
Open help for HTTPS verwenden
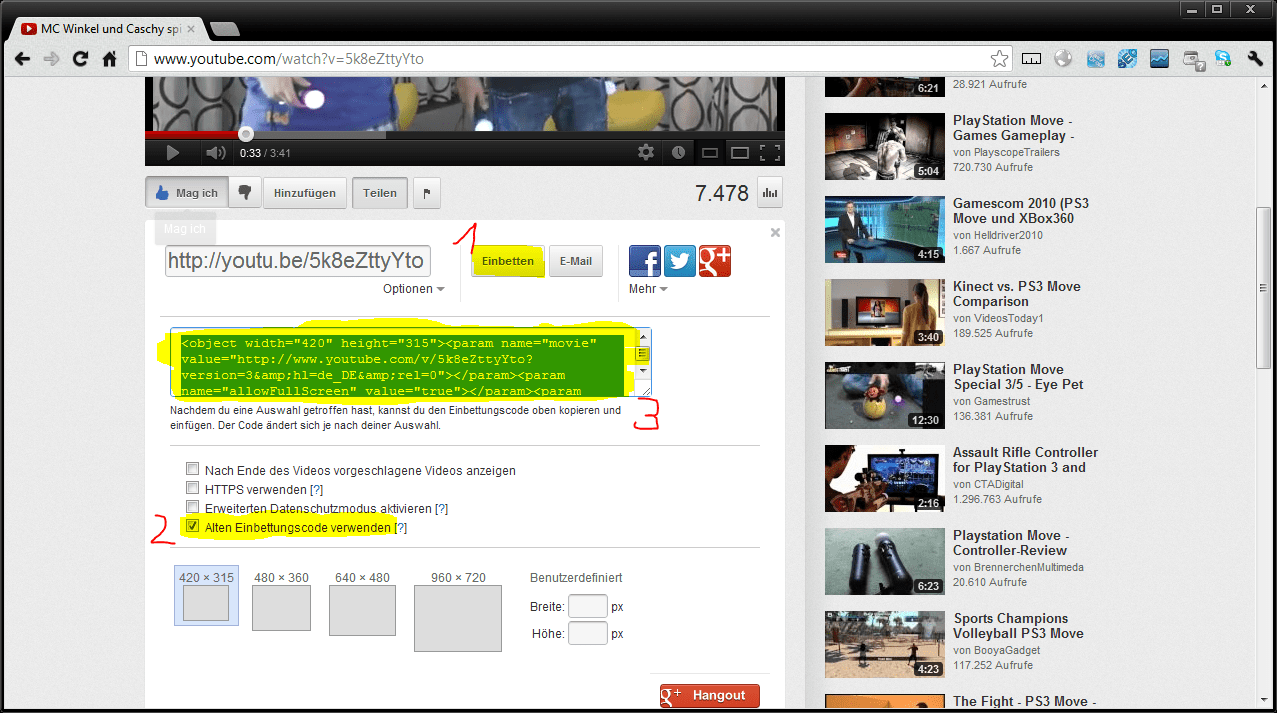316,489
